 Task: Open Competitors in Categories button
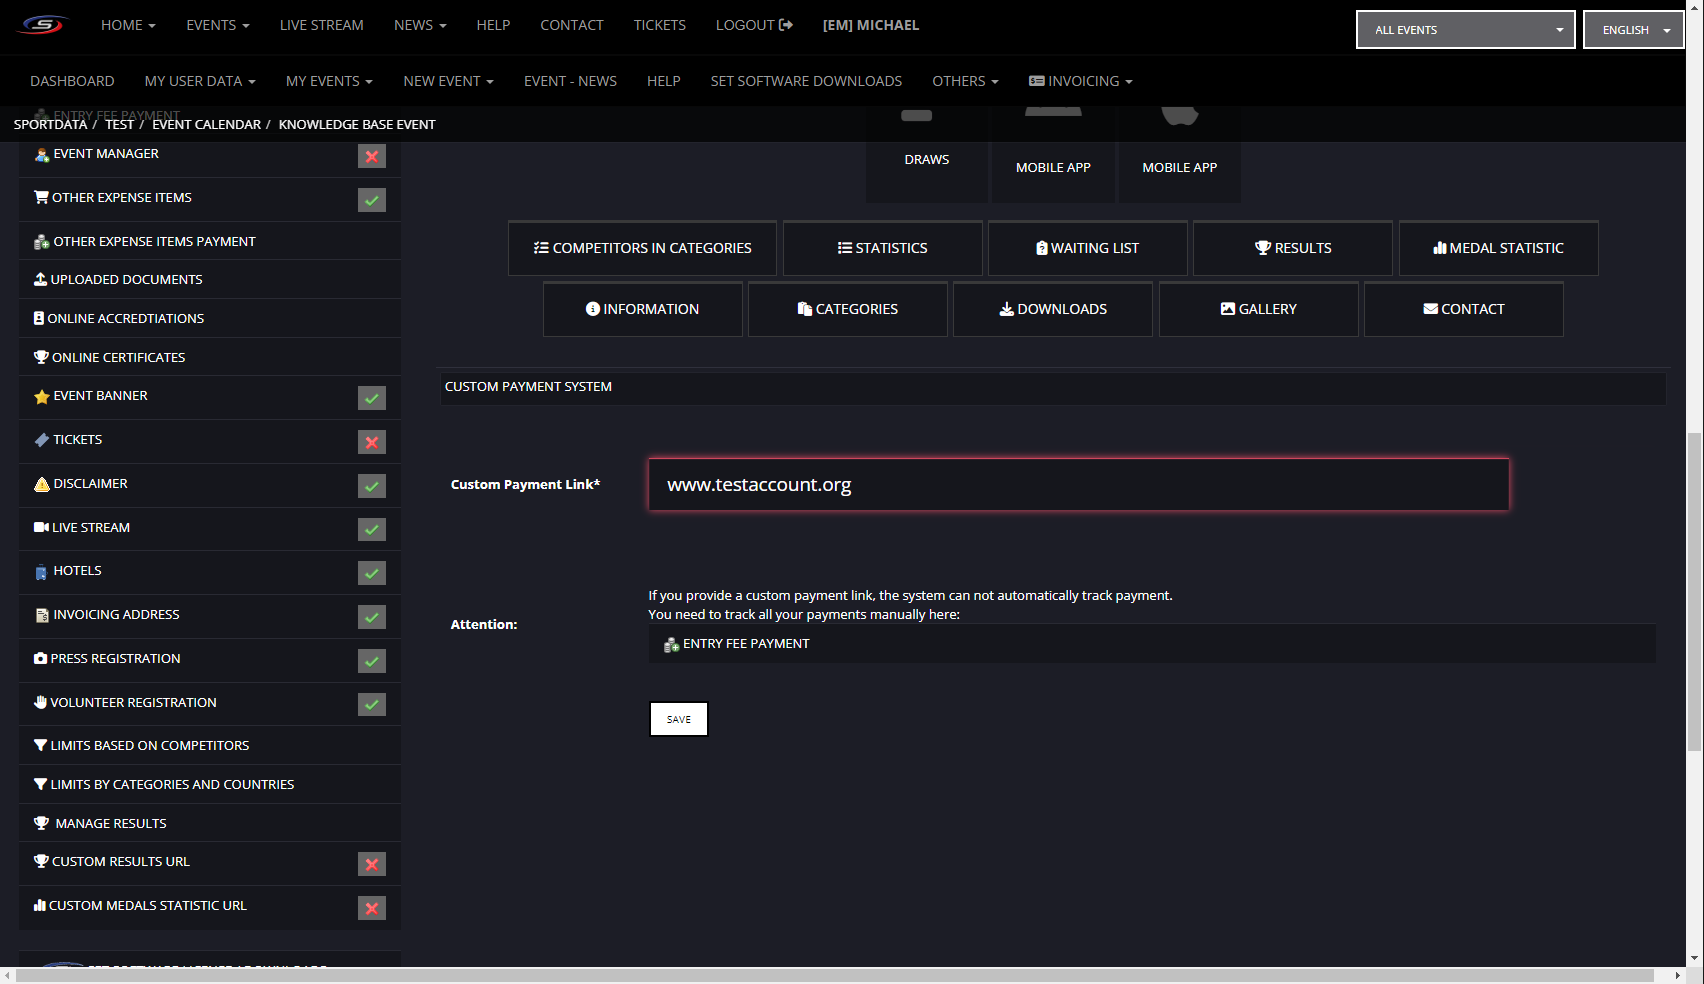(x=642, y=248)
